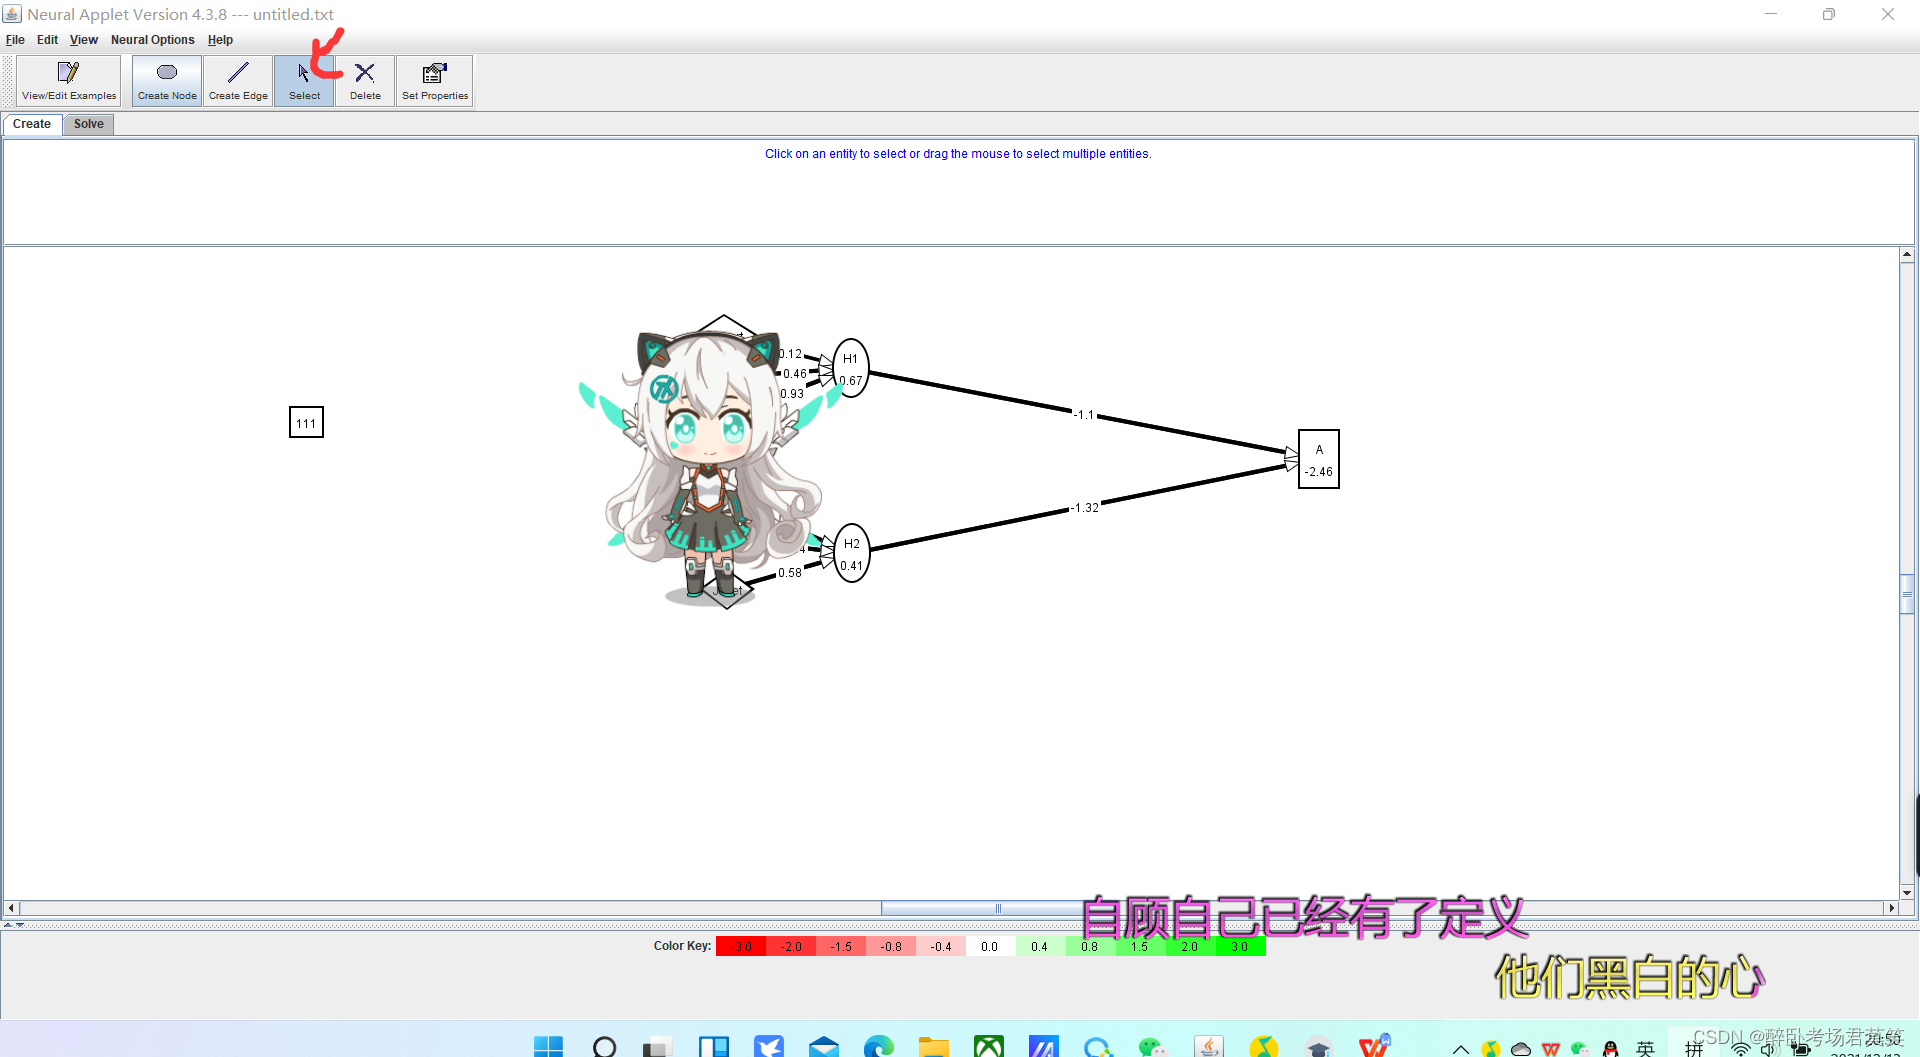Image resolution: width=1920 pixels, height=1057 pixels.
Task: Open Task View in taskbar
Action: coord(657,1046)
